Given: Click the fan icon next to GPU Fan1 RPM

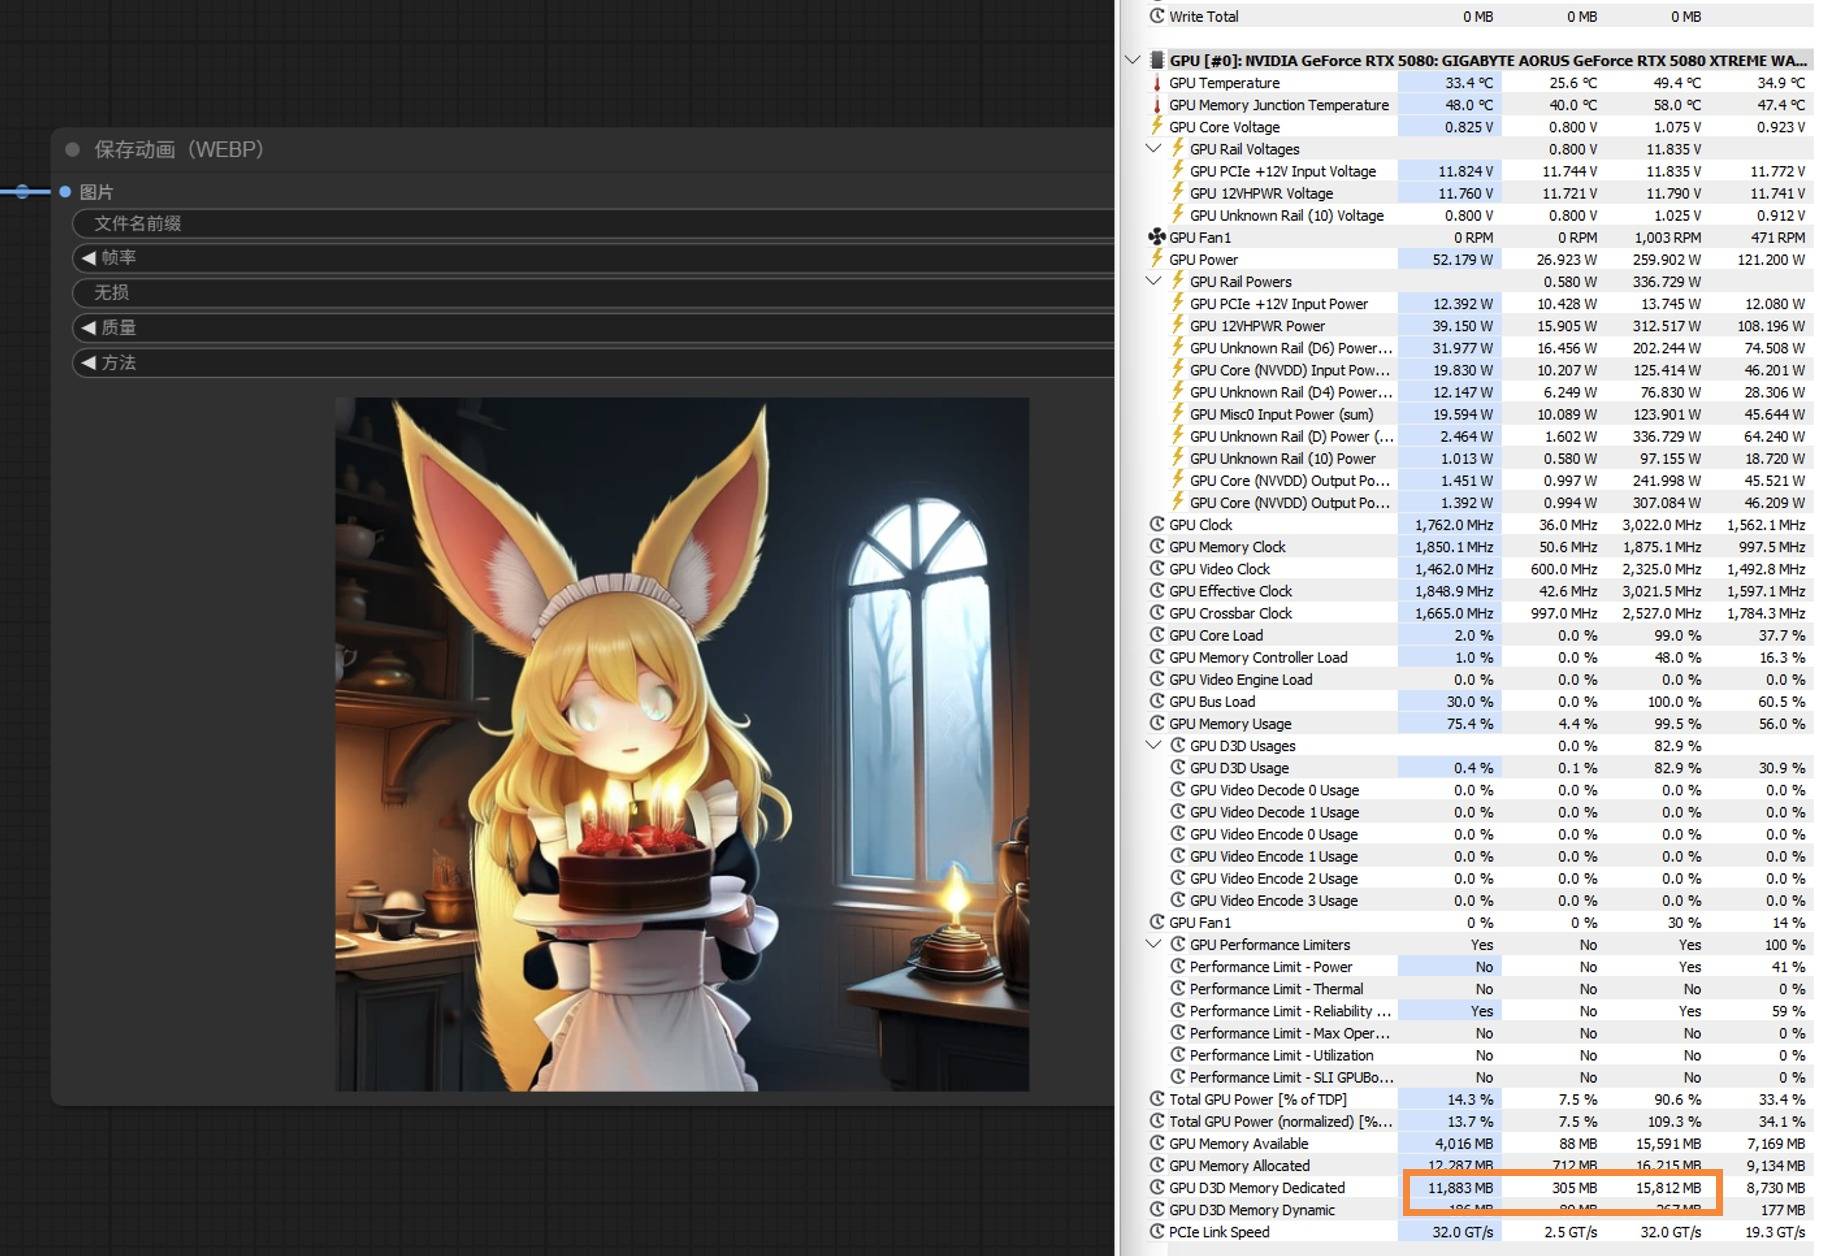Looking at the screenshot, I should point(1157,237).
